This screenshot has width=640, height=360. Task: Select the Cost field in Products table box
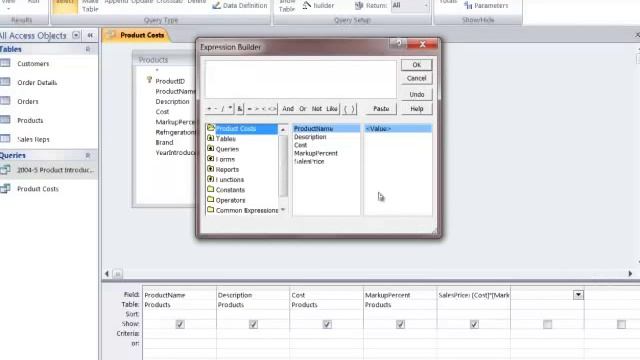162,111
